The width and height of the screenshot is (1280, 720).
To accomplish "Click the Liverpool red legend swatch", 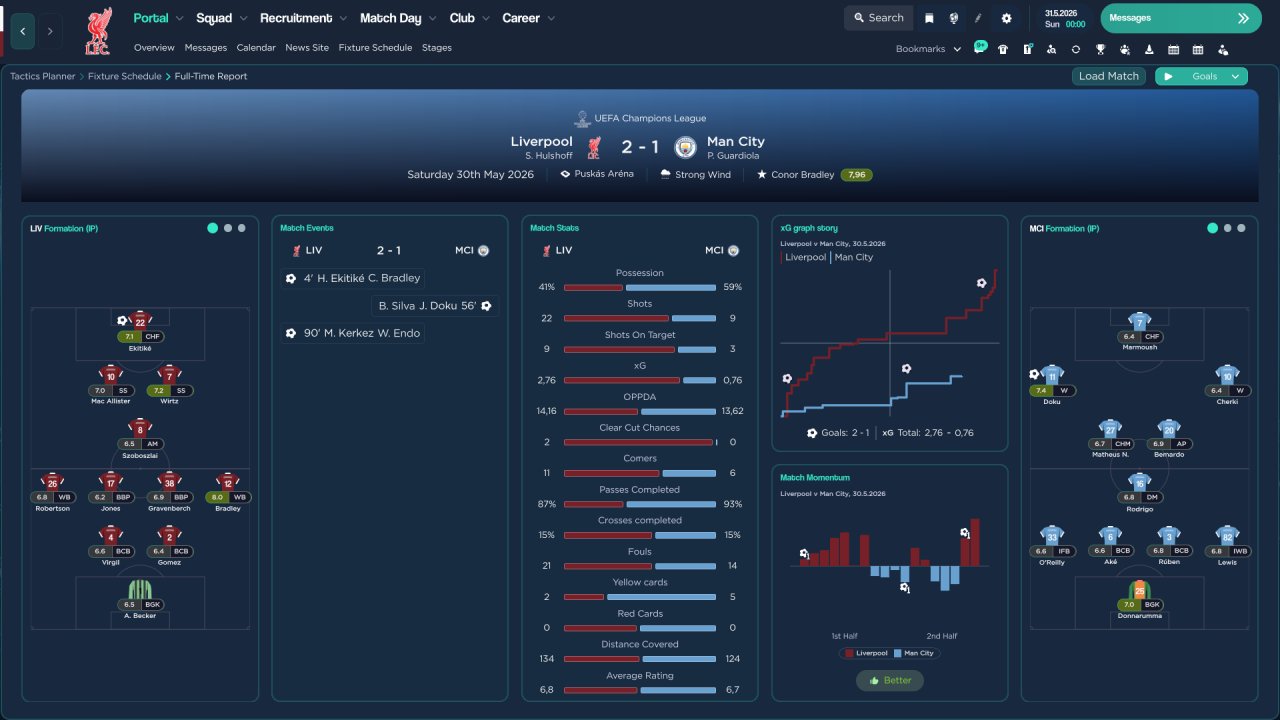I will tap(850, 653).
